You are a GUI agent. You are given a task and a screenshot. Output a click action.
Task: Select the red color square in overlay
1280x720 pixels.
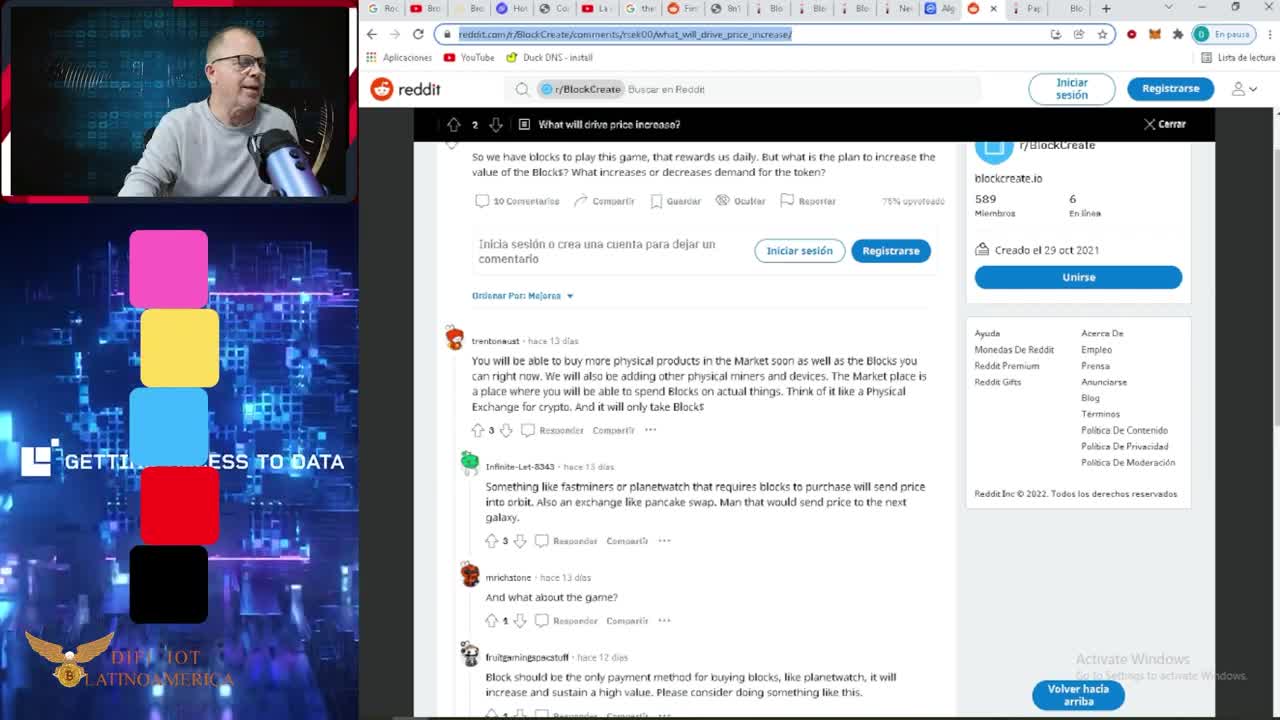point(179,506)
